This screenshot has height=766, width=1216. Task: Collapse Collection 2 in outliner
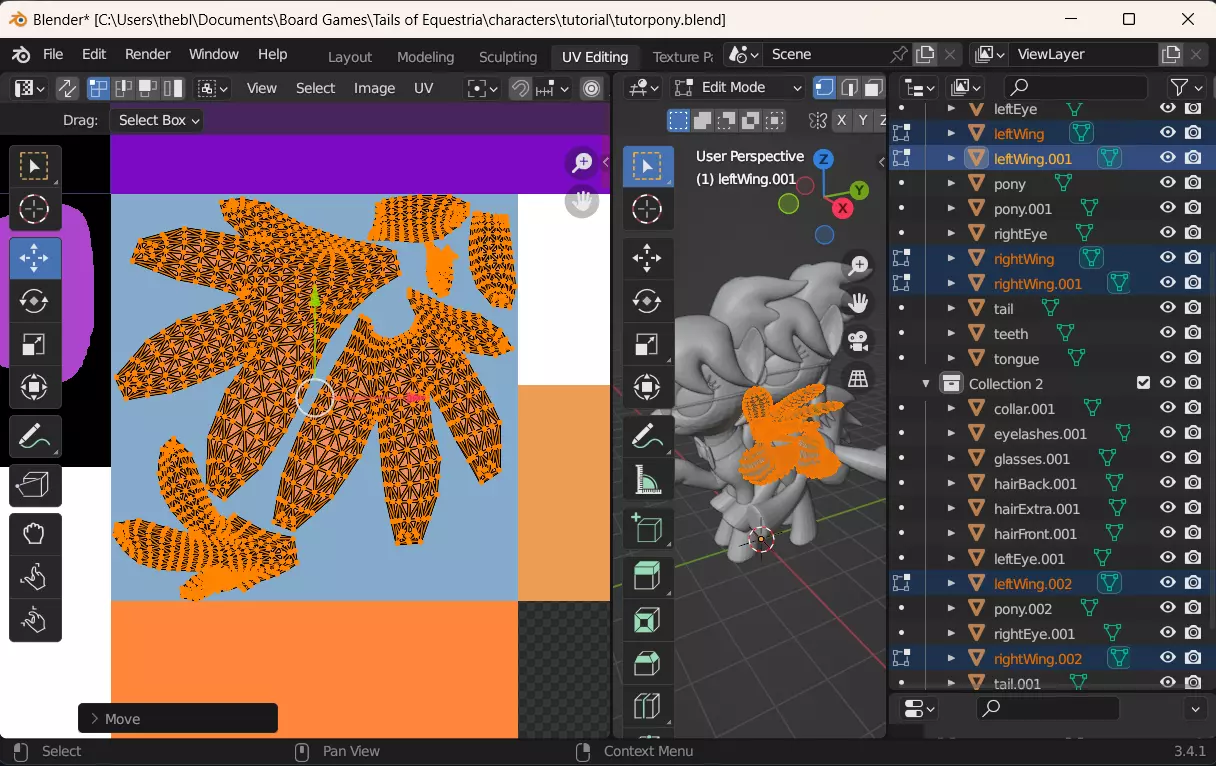(x=926, y=384)
